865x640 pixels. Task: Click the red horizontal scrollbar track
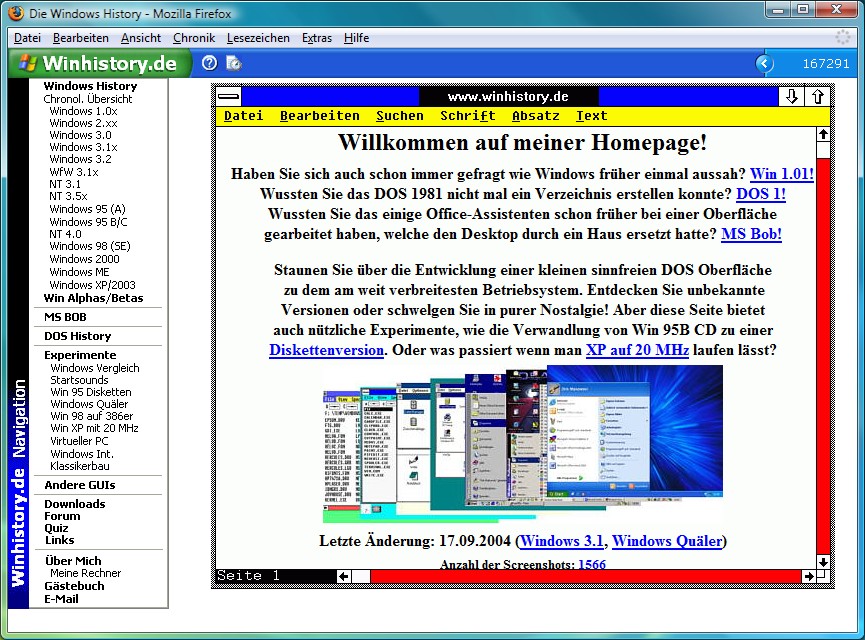click(x=586, y=577)
